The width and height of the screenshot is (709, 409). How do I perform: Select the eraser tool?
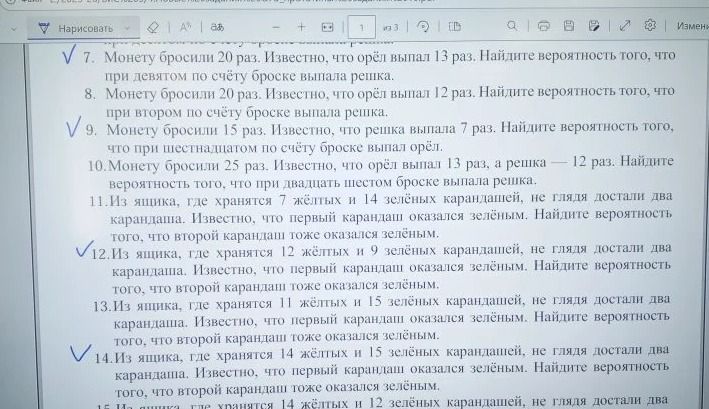(x=153, y=28)
